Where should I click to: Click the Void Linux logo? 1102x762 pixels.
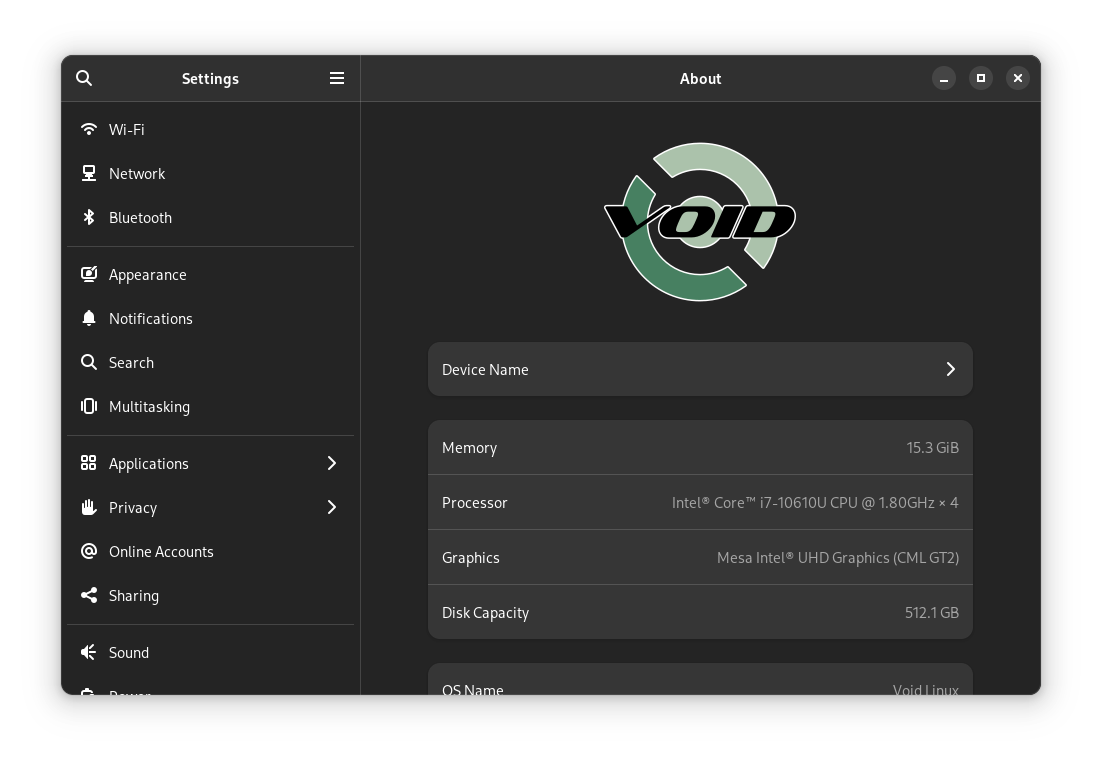click(700, 222)
